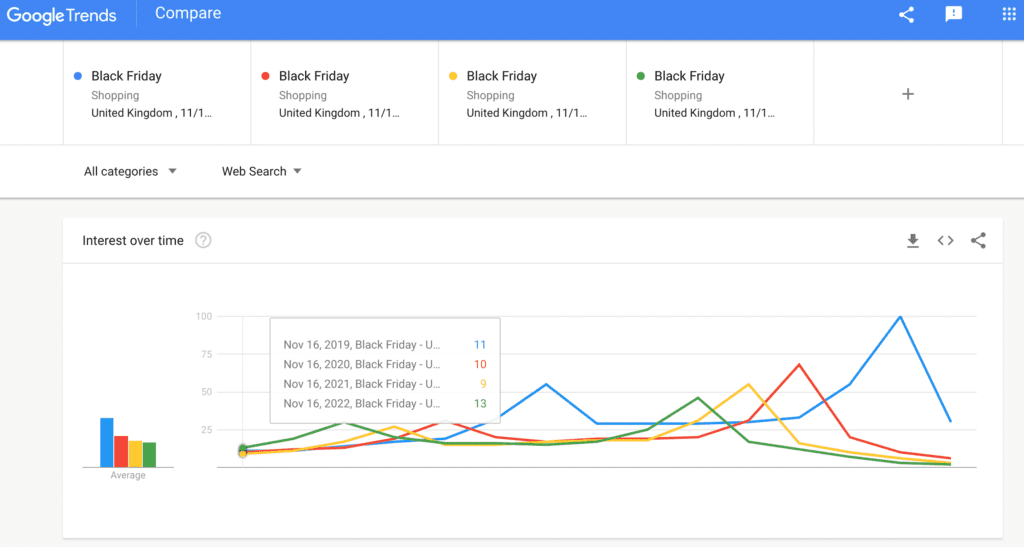Click the blue average bar
The image size is (1024, 547).
[106, 443]
